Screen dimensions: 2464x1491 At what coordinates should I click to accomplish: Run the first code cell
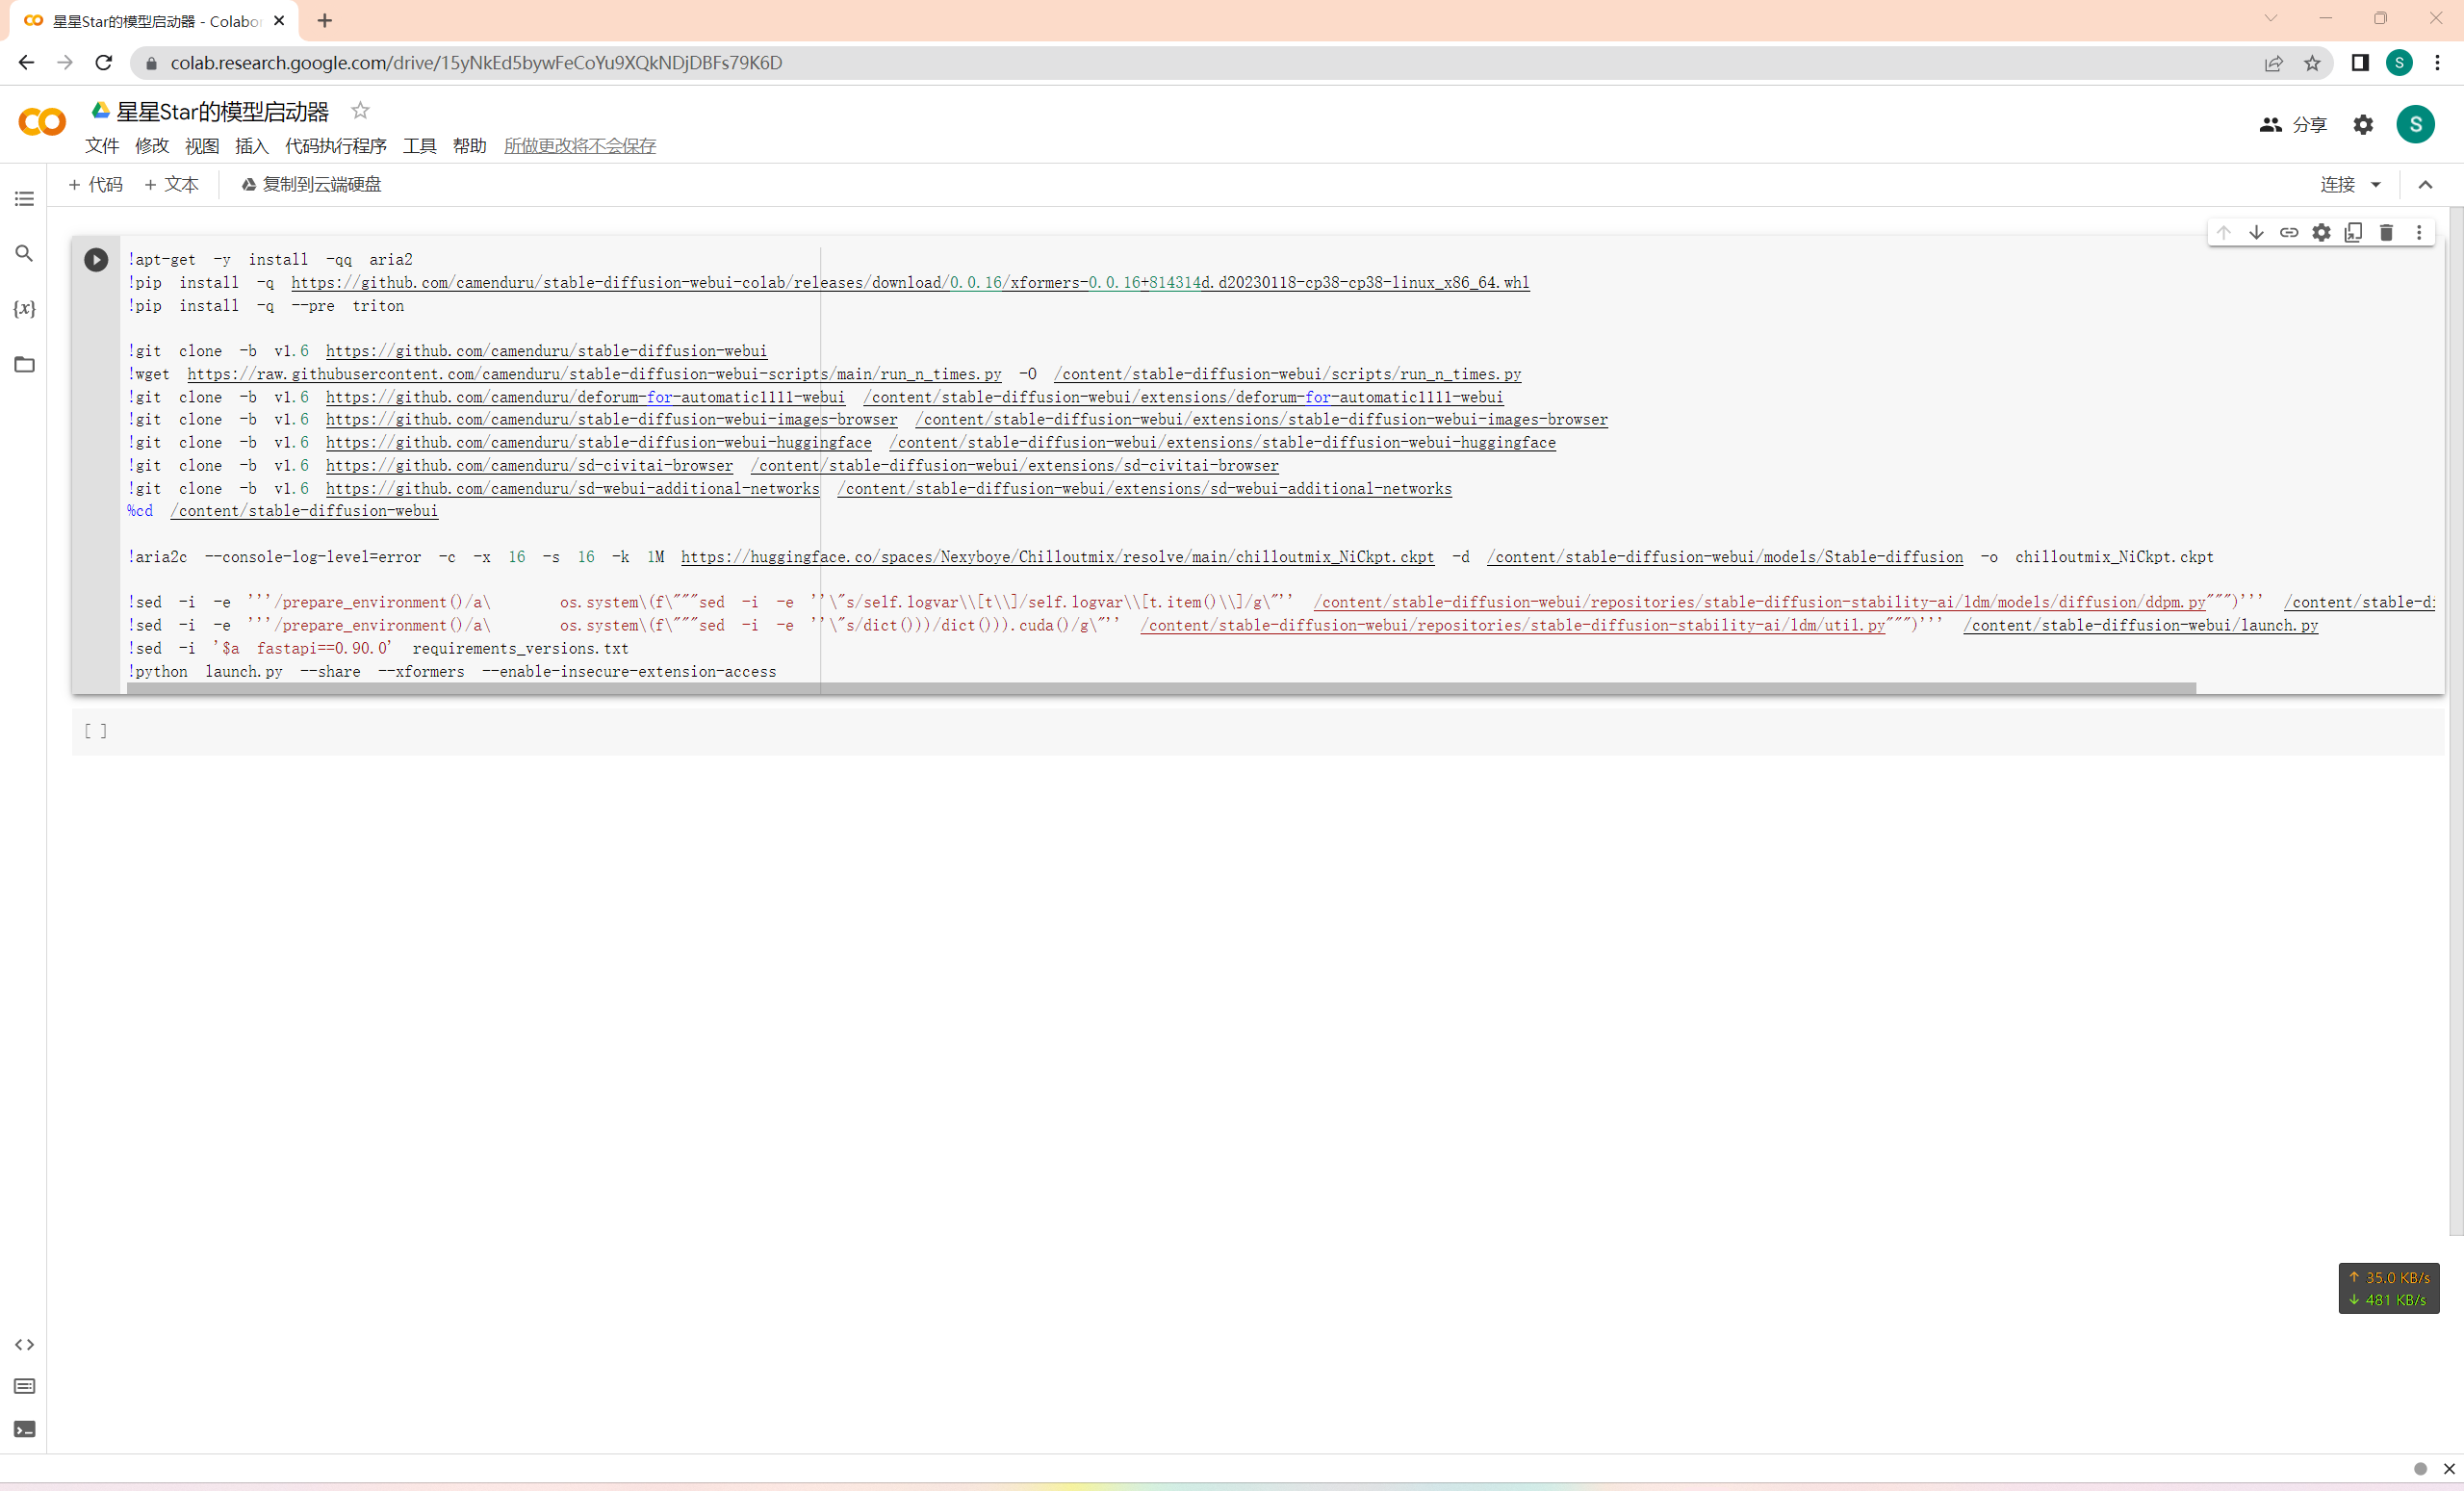96,260
